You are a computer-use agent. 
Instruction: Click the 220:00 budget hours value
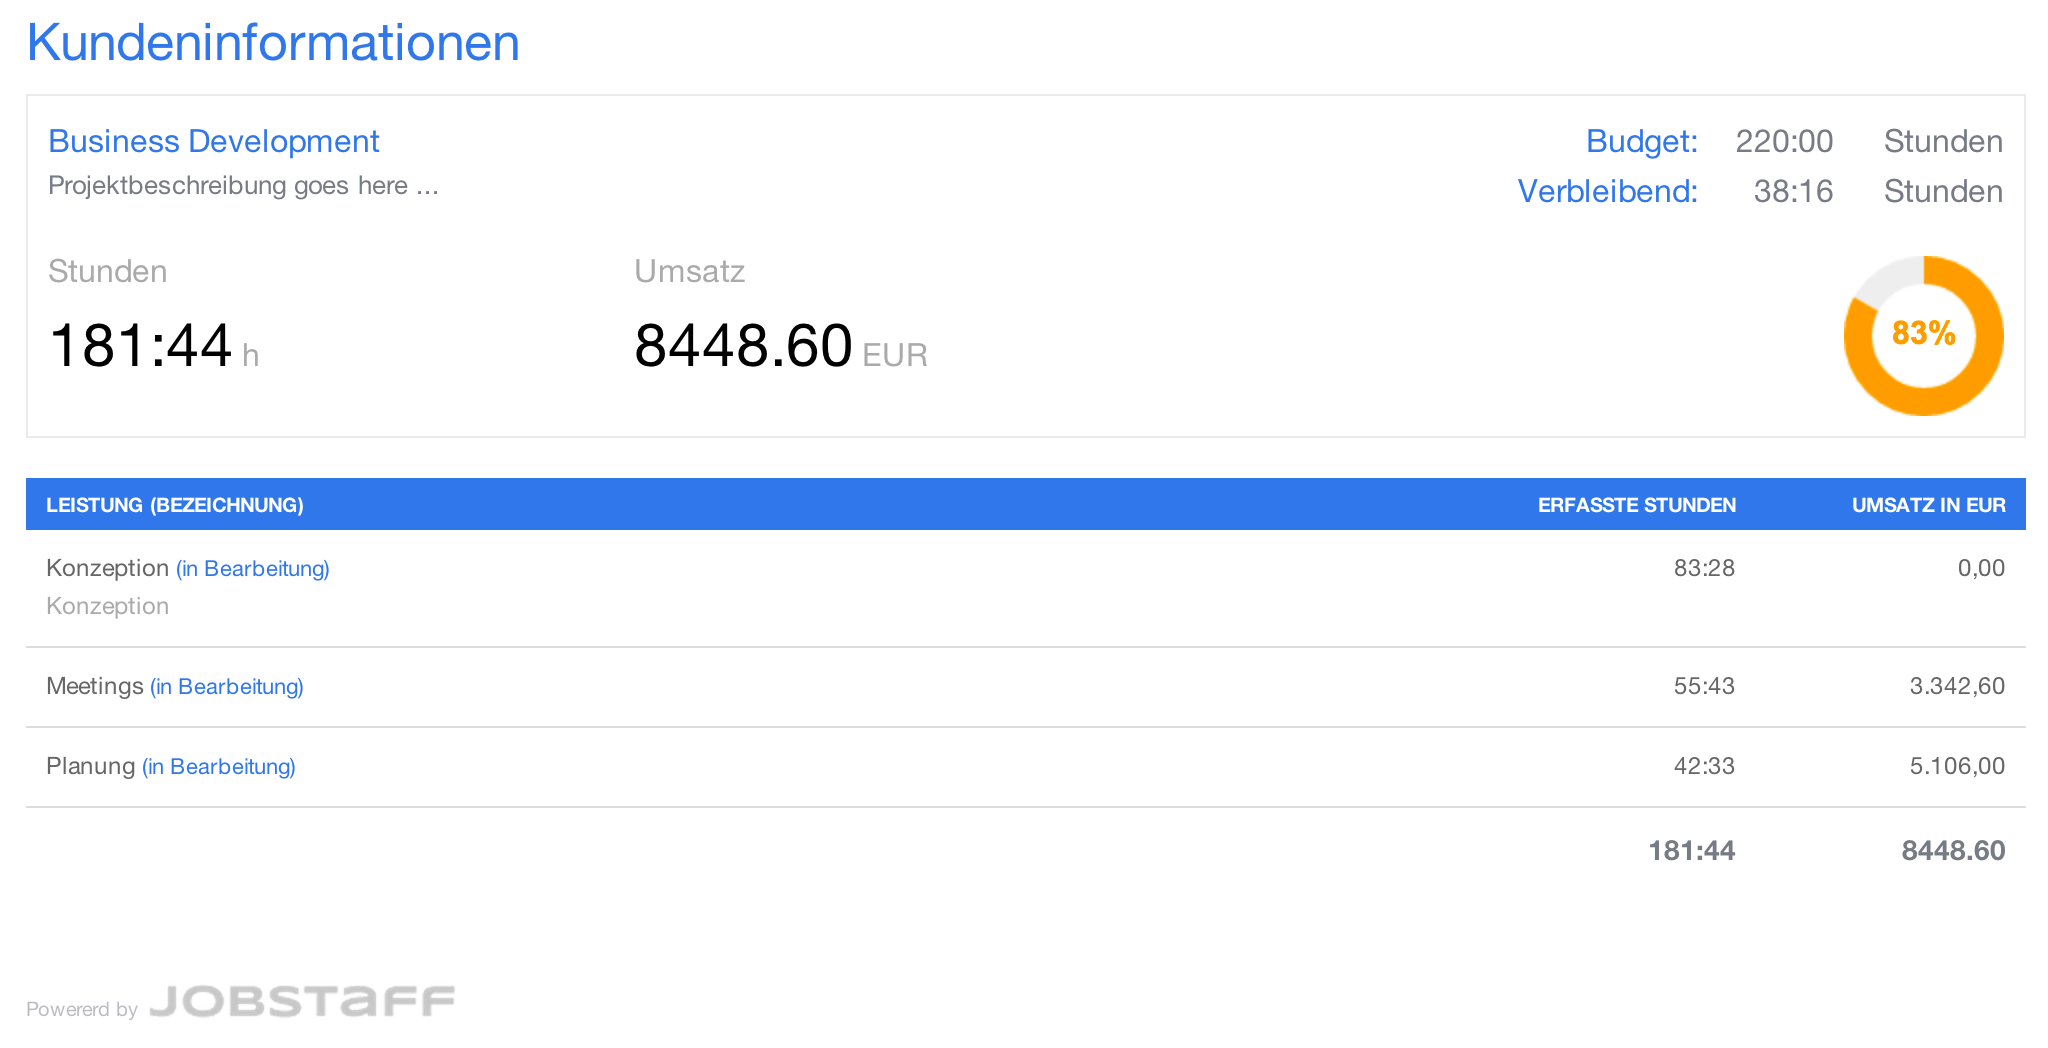coord(1784,141)
